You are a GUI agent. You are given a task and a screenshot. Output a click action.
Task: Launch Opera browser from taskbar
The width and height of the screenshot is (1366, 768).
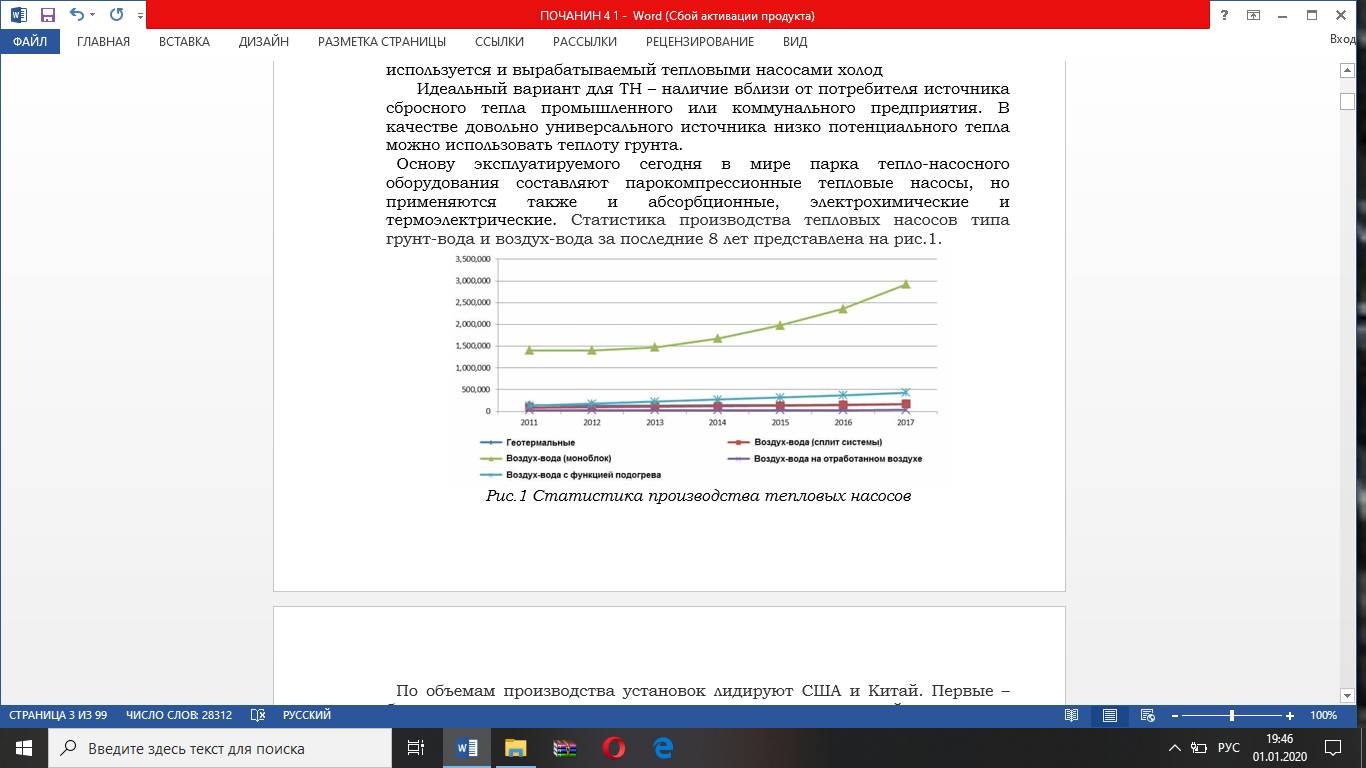point(613,748)
